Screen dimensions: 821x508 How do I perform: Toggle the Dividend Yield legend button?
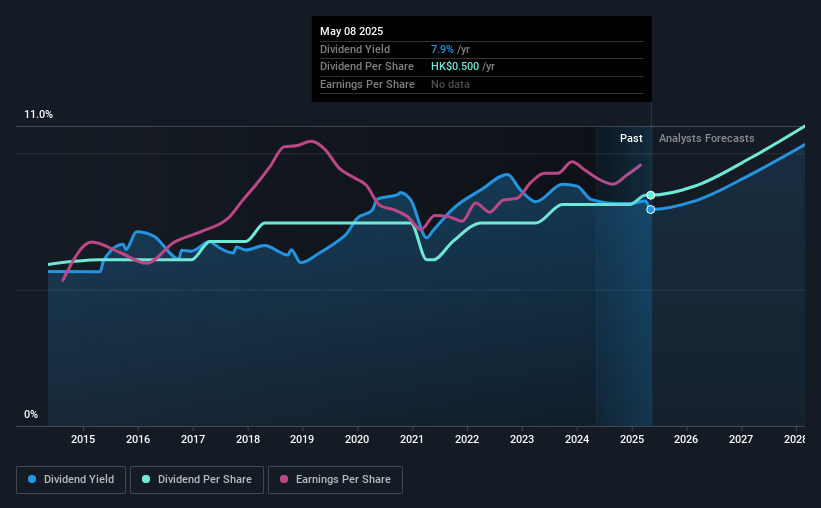pos(71,480)
